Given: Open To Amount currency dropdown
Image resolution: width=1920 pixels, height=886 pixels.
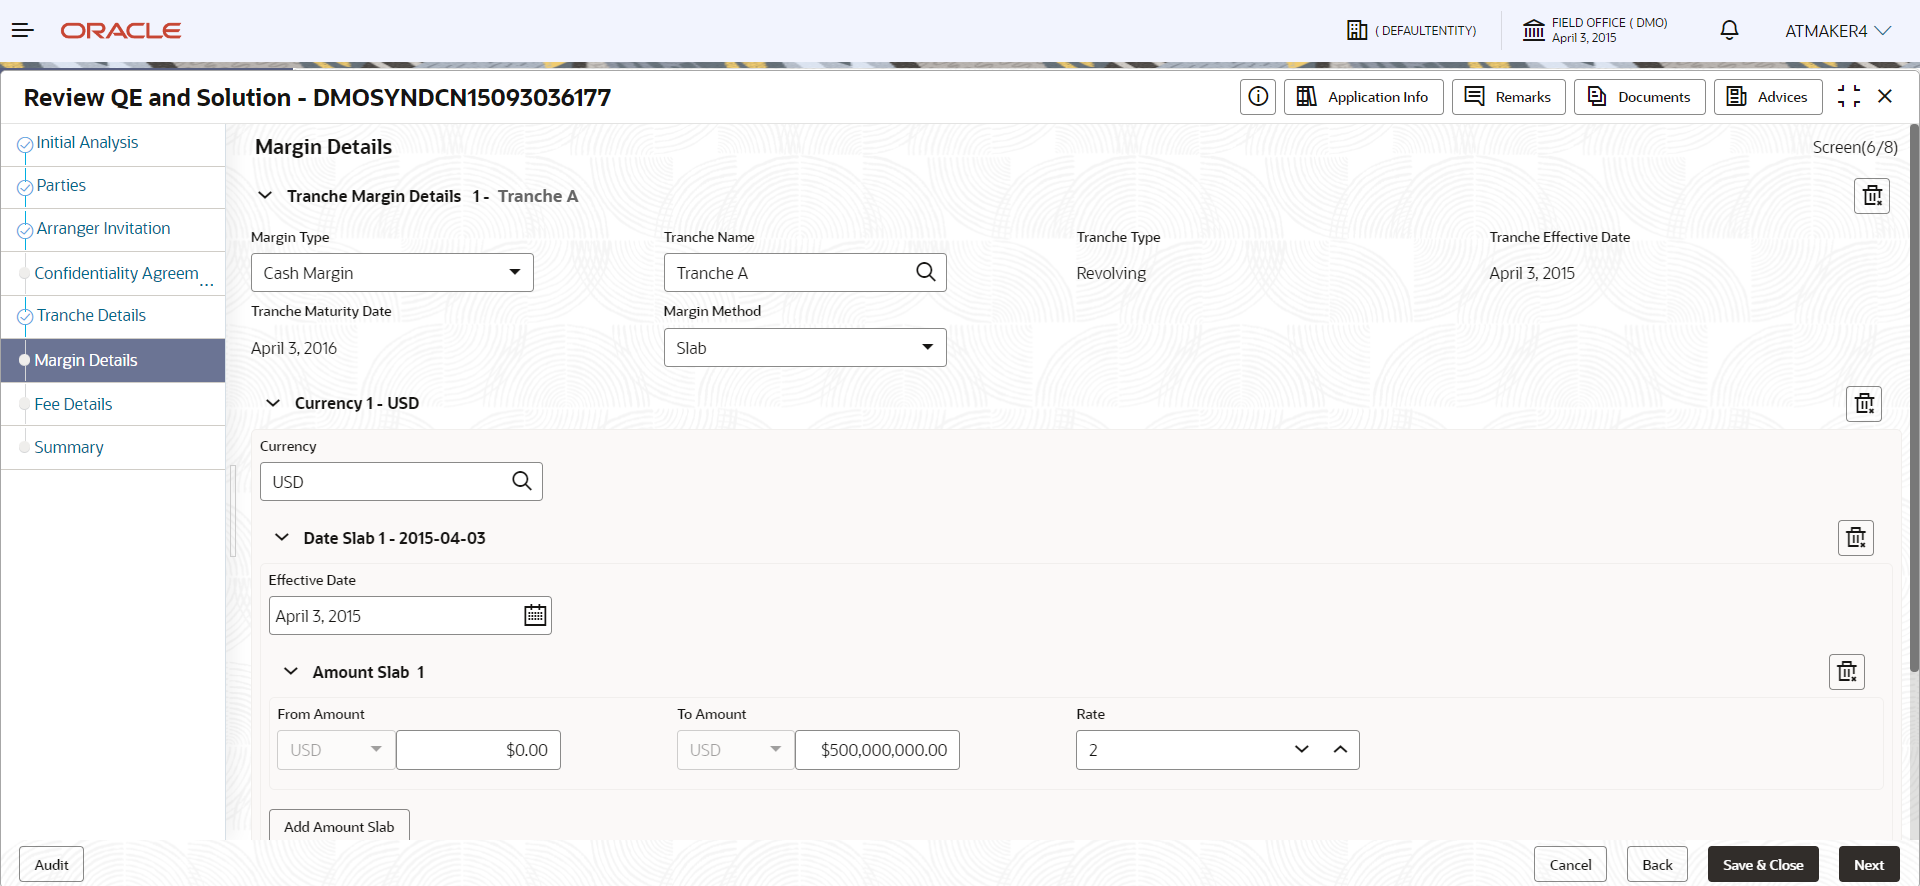Looking at the screenshot, I should (x=735, y=750).
